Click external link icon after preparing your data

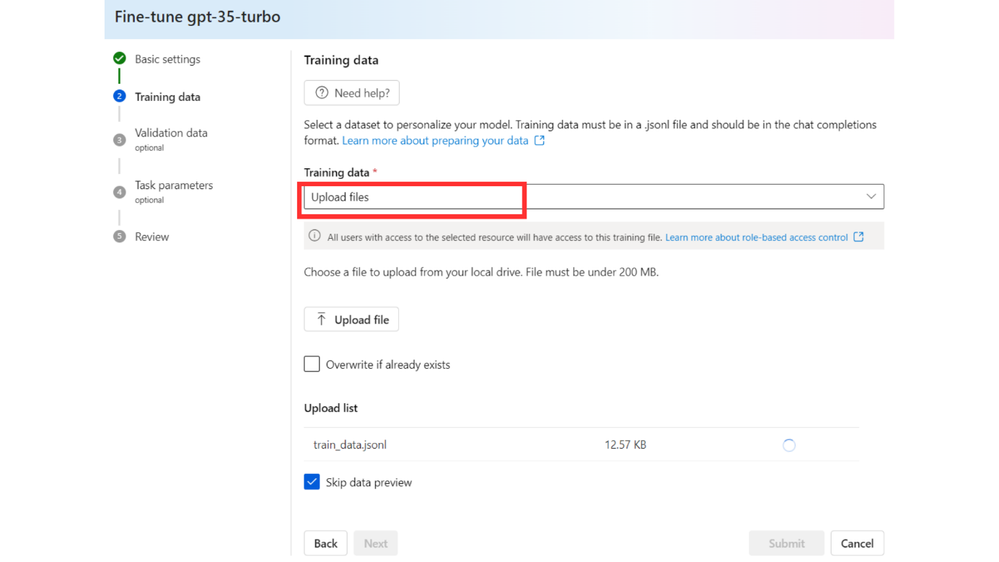pos(540,140)
